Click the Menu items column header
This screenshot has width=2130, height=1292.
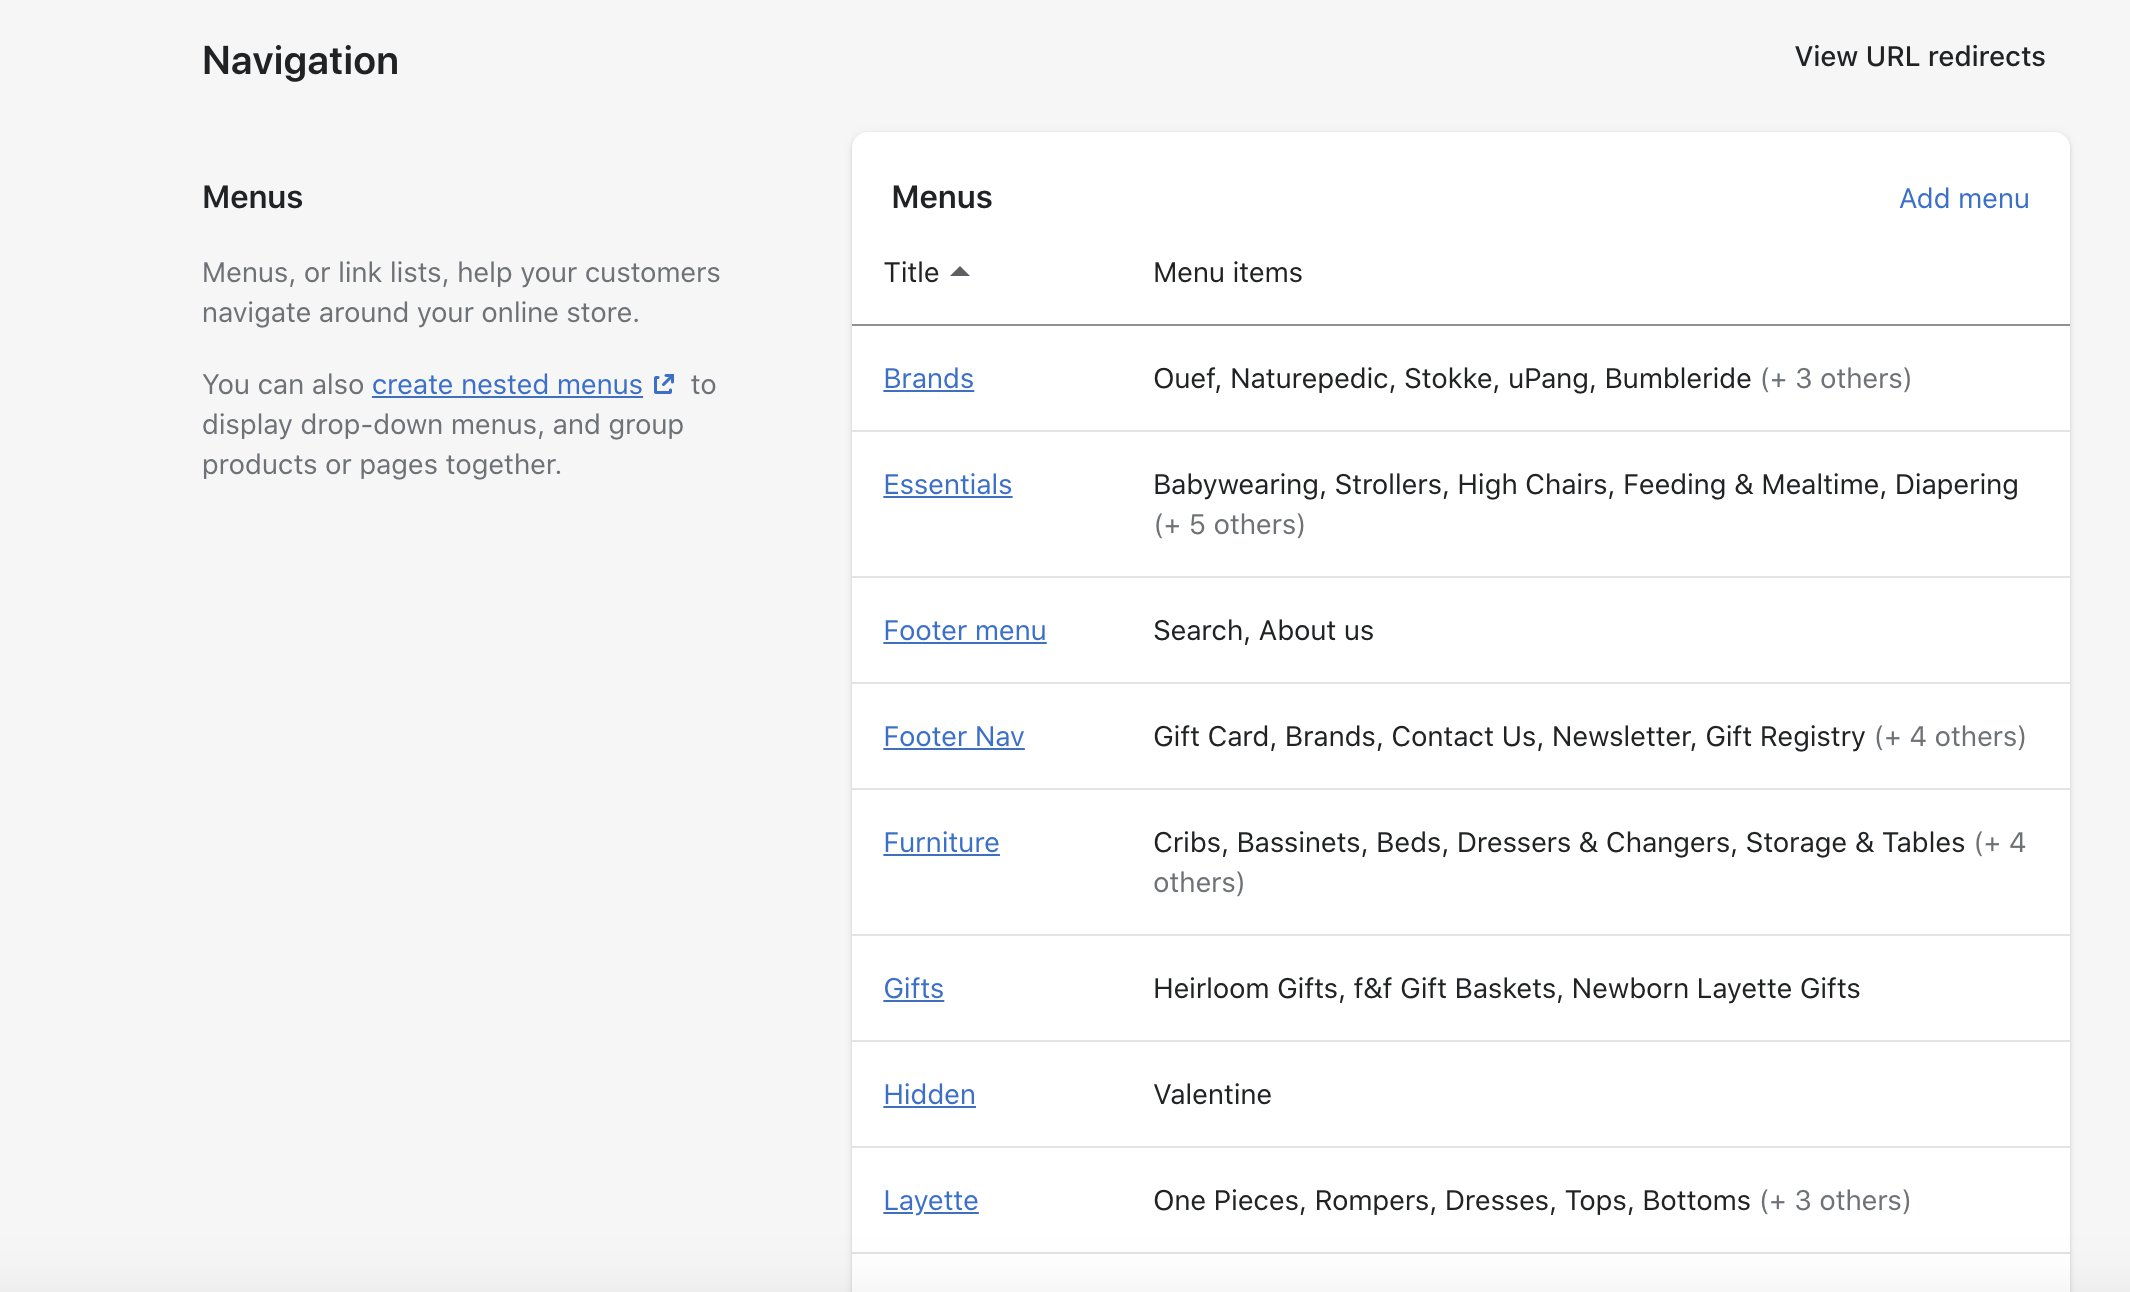pyautogui.click(x=1227, y=272)
